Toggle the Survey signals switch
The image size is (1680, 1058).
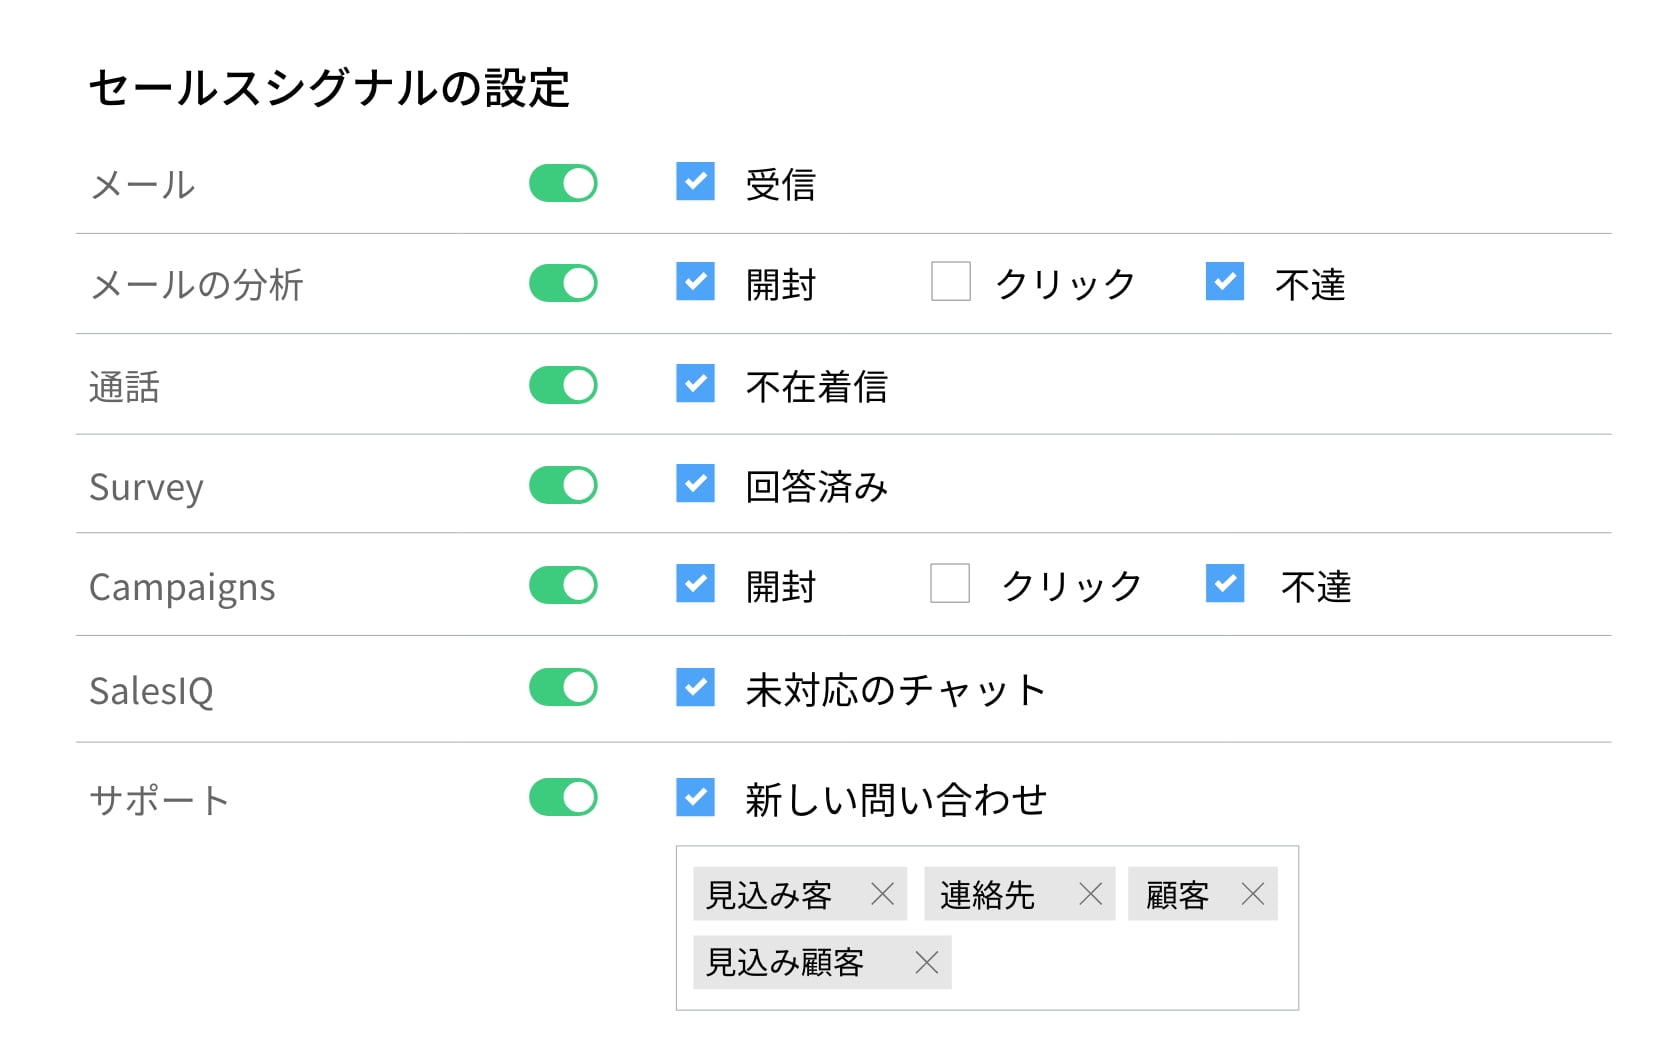click(563, 485)
